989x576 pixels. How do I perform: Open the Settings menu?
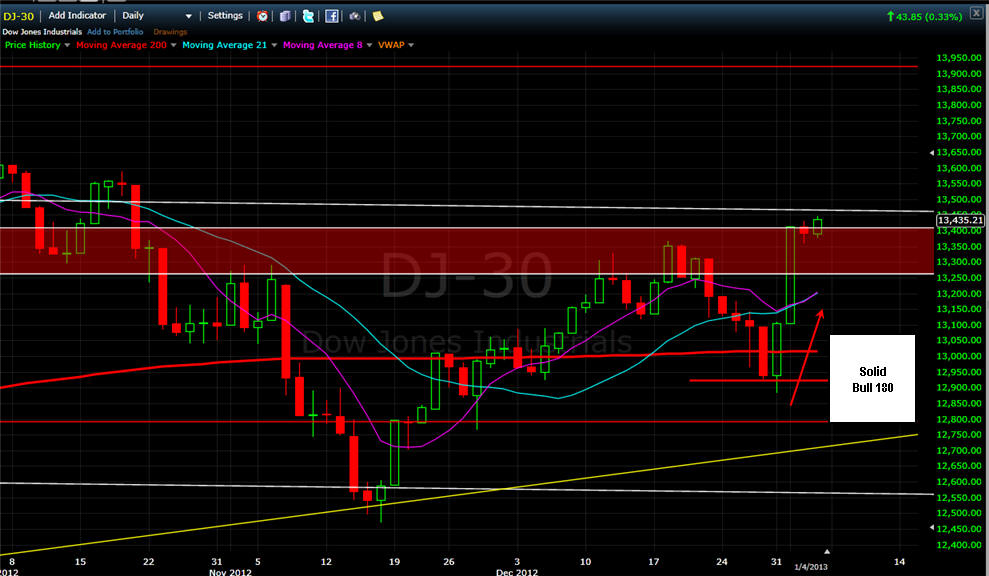click(x=225, y=16)
